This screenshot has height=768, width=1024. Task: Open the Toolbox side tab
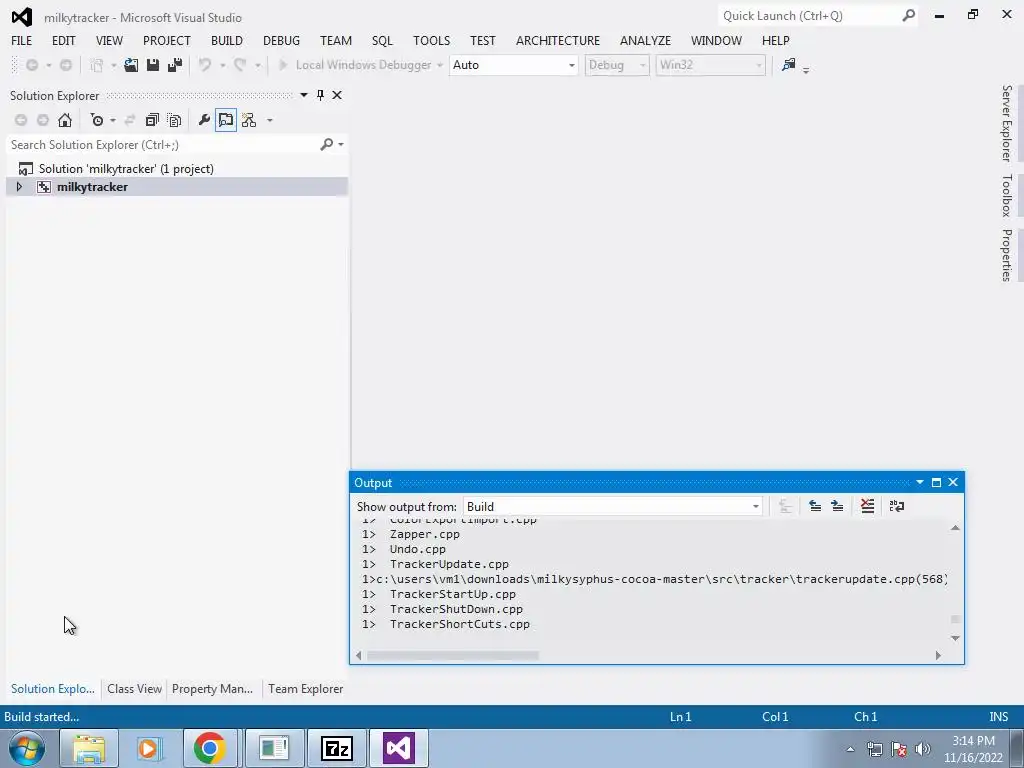(1007, 195)
